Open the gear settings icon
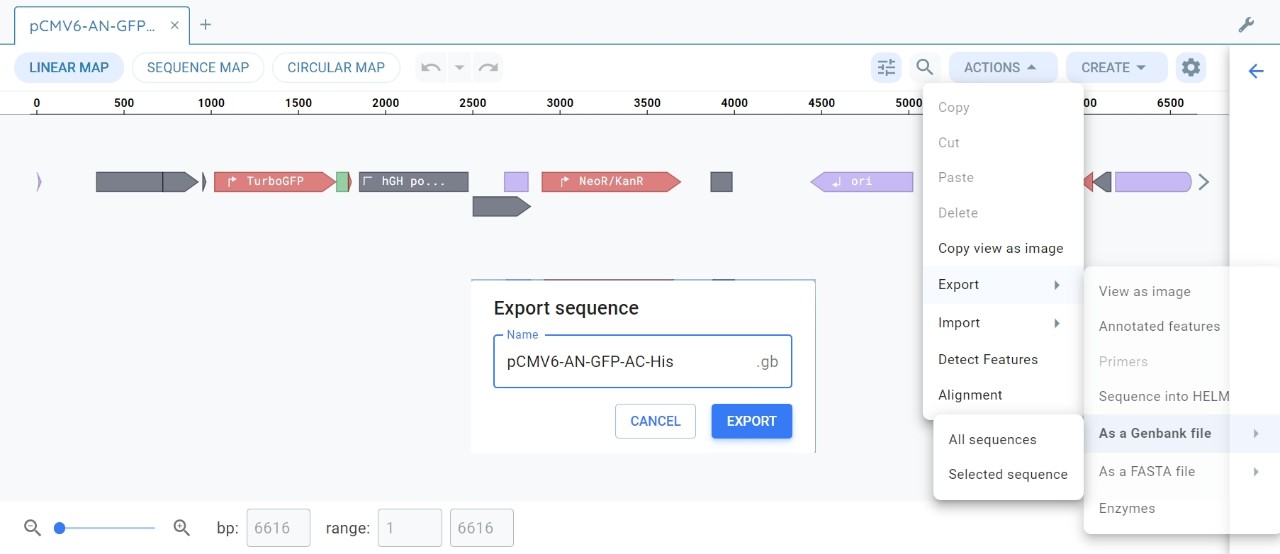The width and height of the screenshot is (1280, 554). point(1190,68)
